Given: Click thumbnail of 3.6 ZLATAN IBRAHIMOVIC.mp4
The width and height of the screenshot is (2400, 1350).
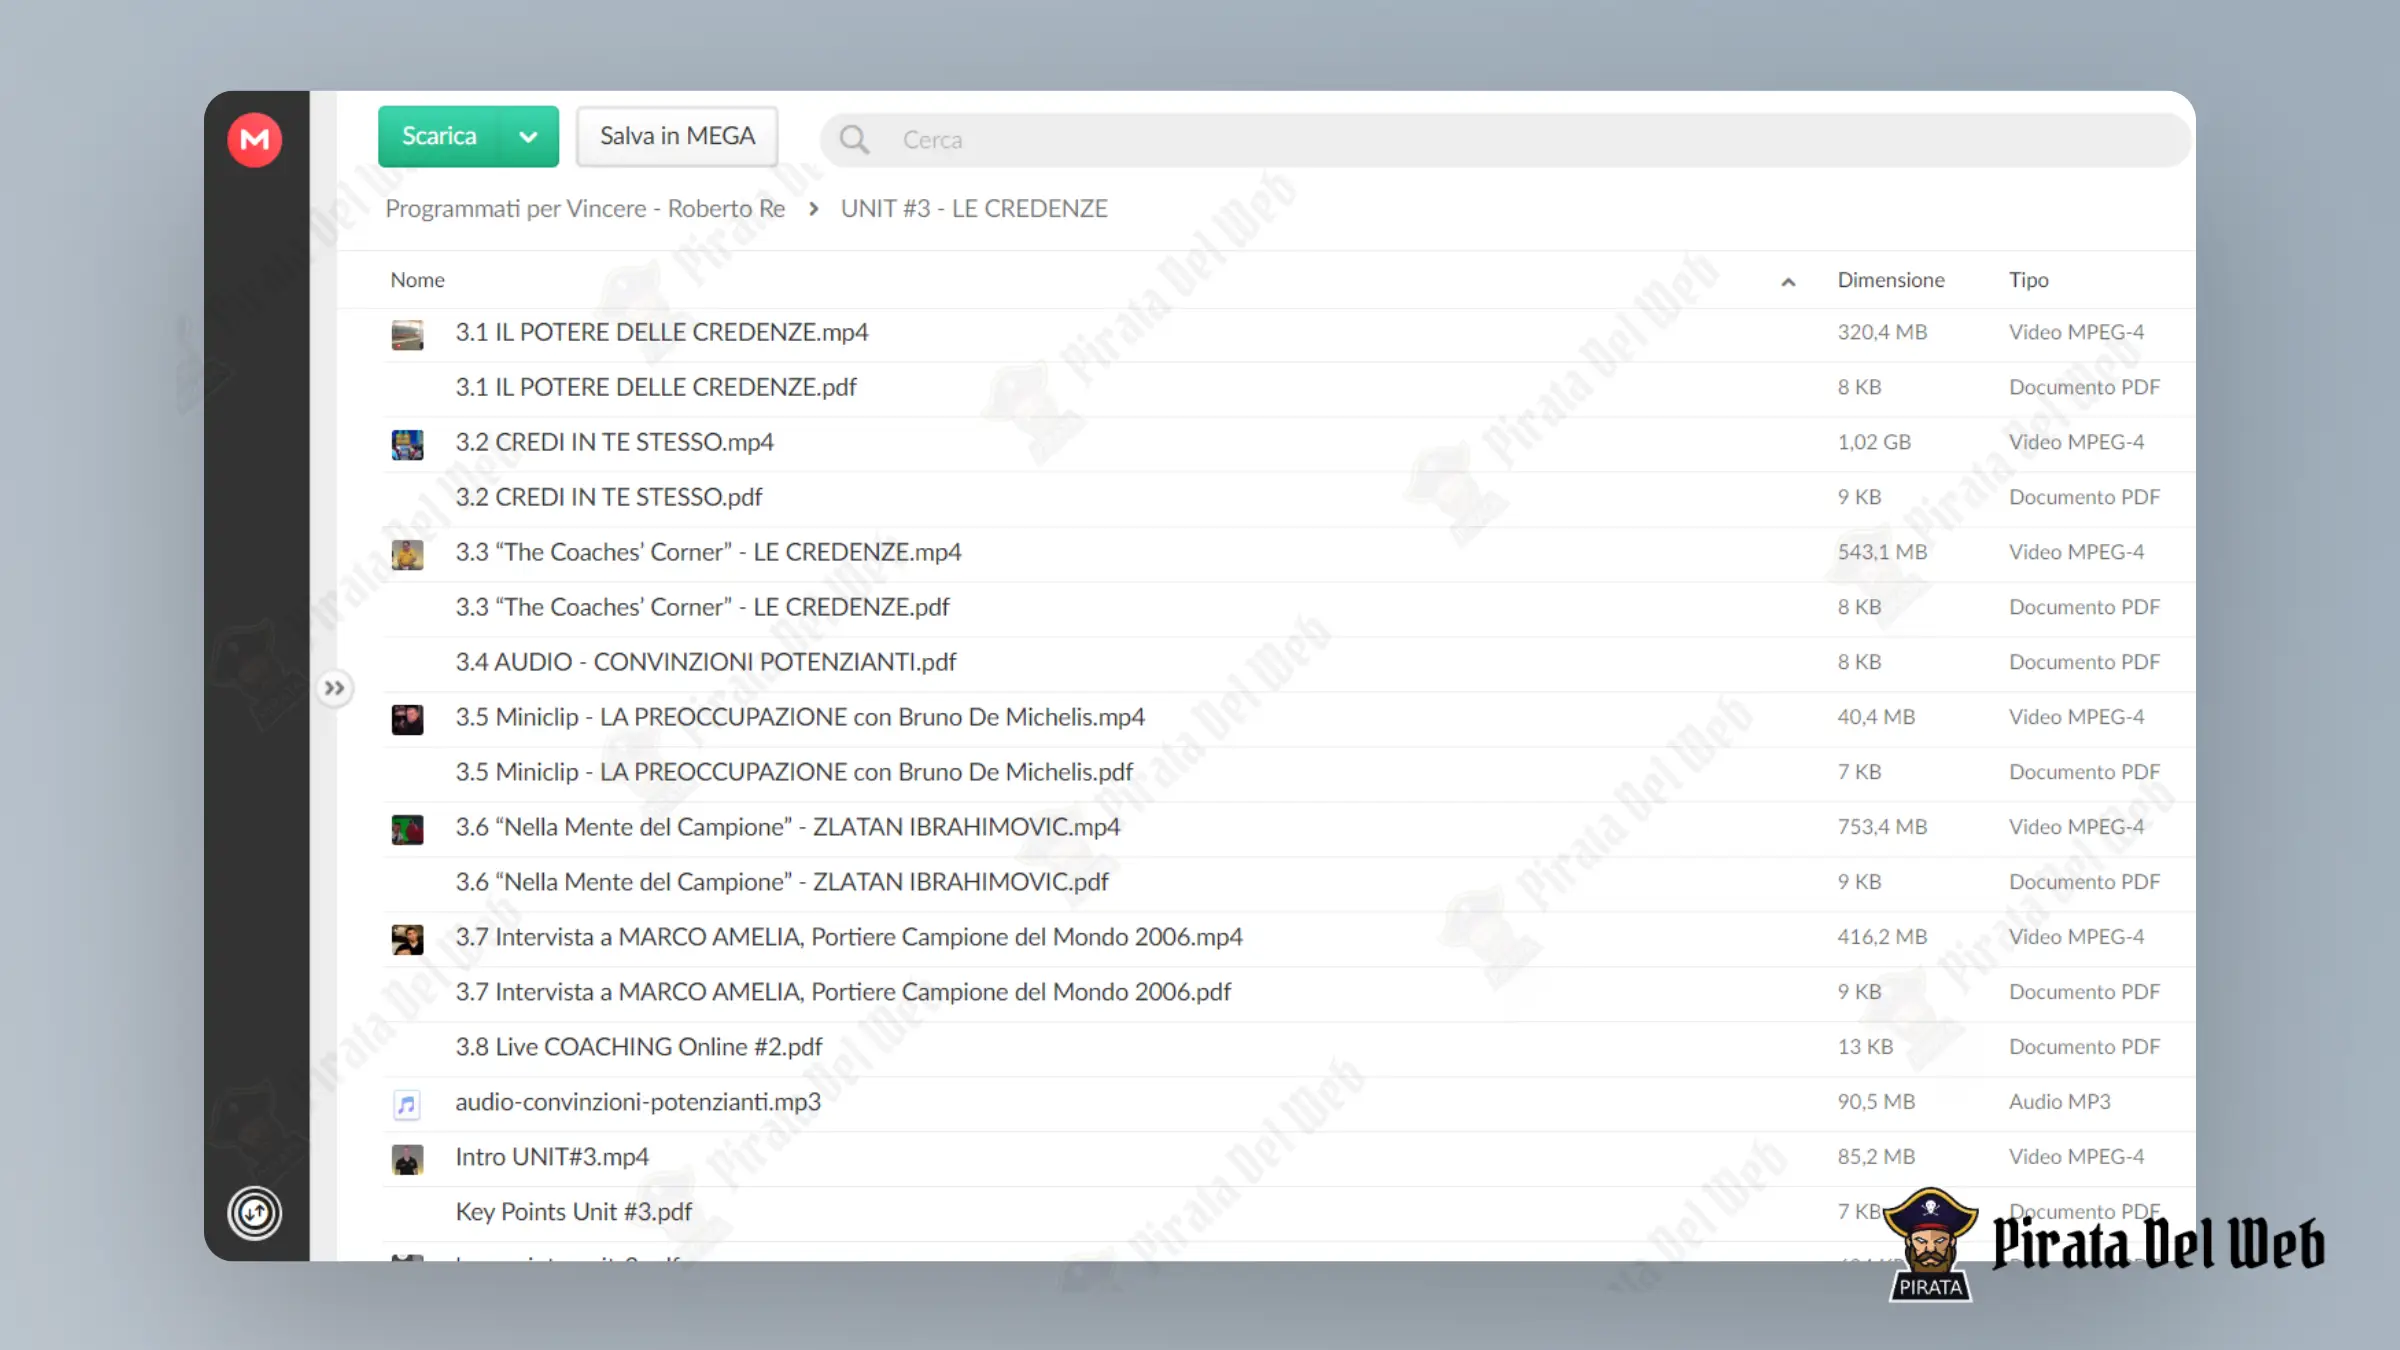Looking at the screenshot, I should (x=407, y=829).
